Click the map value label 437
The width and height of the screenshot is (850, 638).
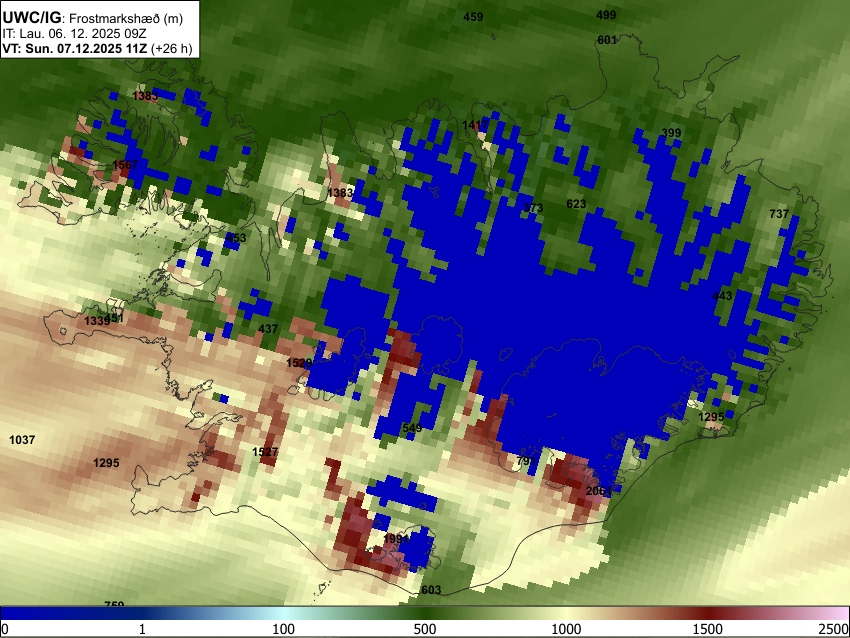point(268,328)
